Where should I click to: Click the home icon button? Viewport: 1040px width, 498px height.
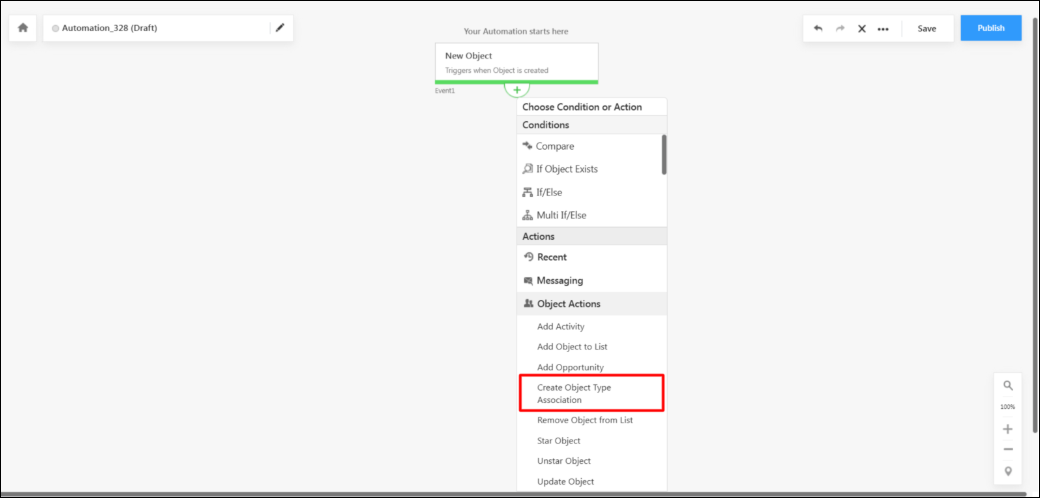point(22,28)
